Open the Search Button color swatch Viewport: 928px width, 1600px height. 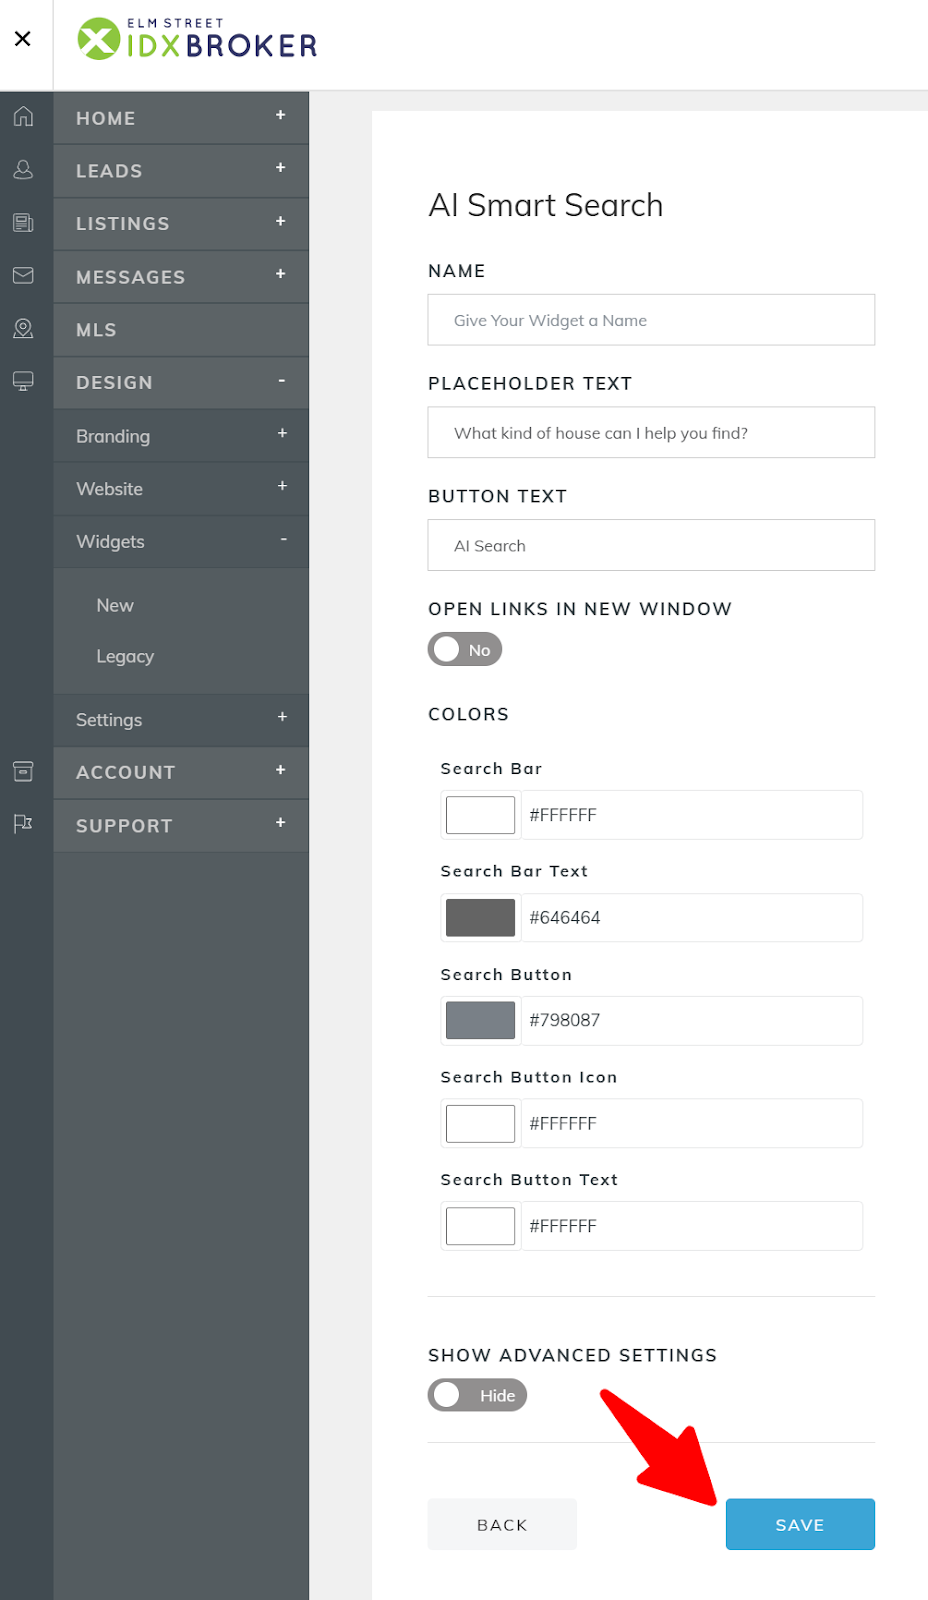[x=480, y=1020]
